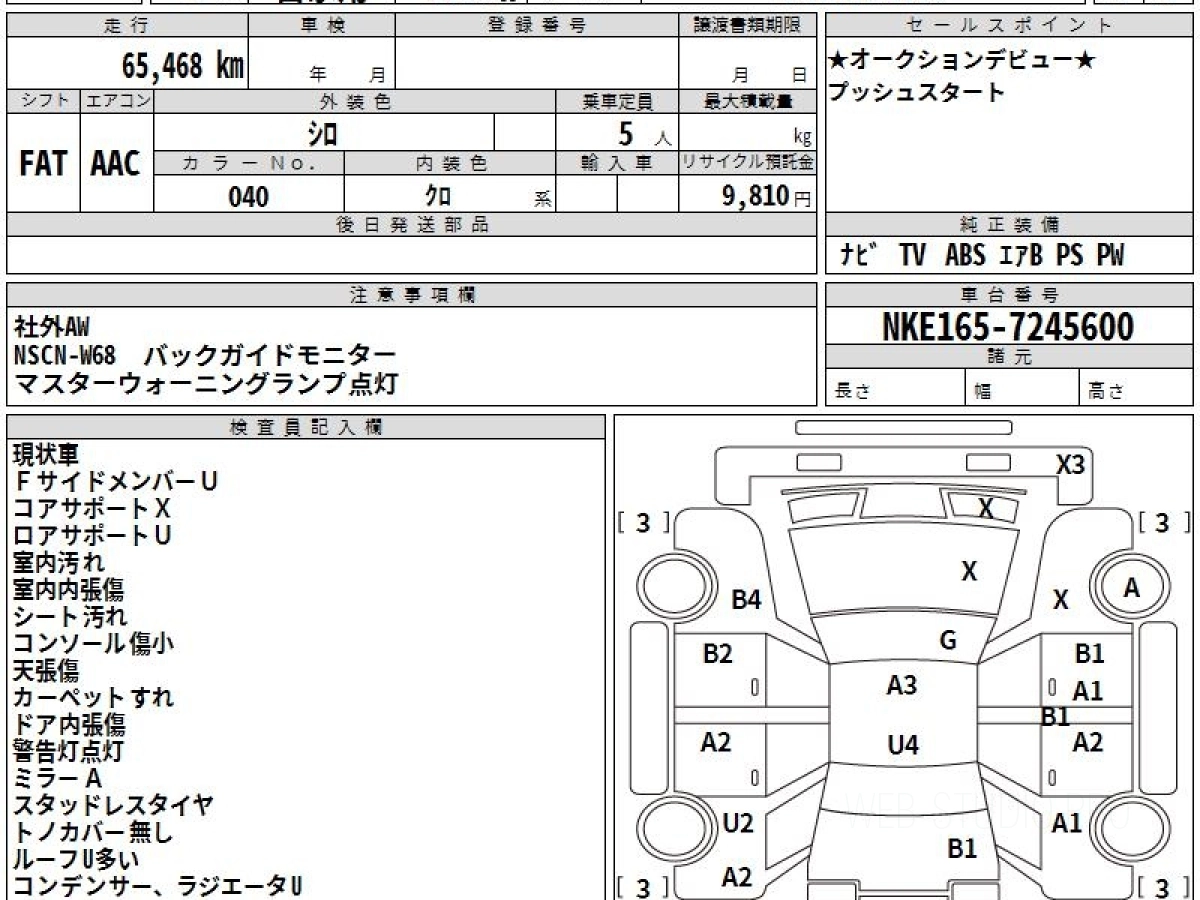Click the 警告灯点灯 inspector note
The image size is (1200, 900).
pyautogui.click(x=69, y=751)
